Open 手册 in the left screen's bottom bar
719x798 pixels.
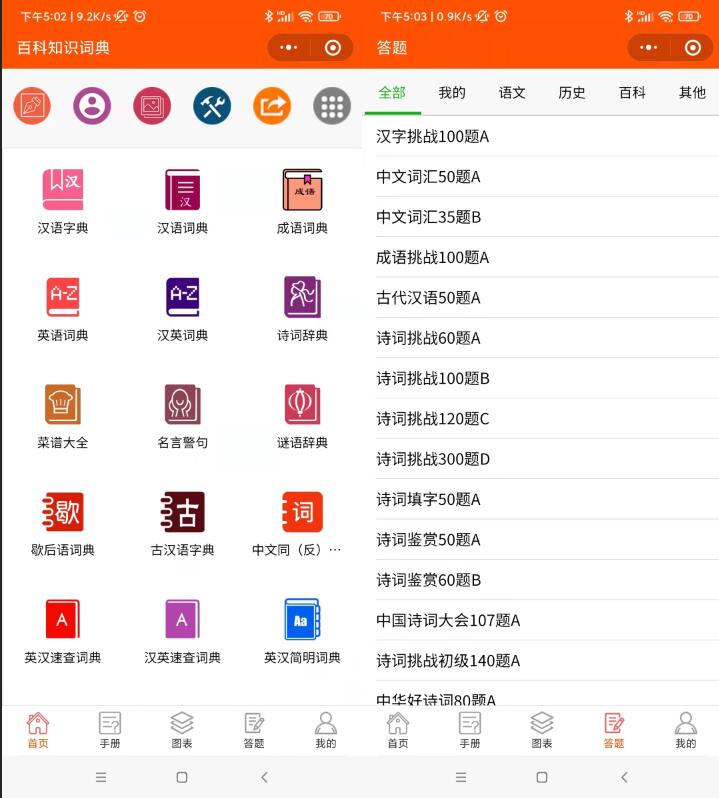point(110,730)
